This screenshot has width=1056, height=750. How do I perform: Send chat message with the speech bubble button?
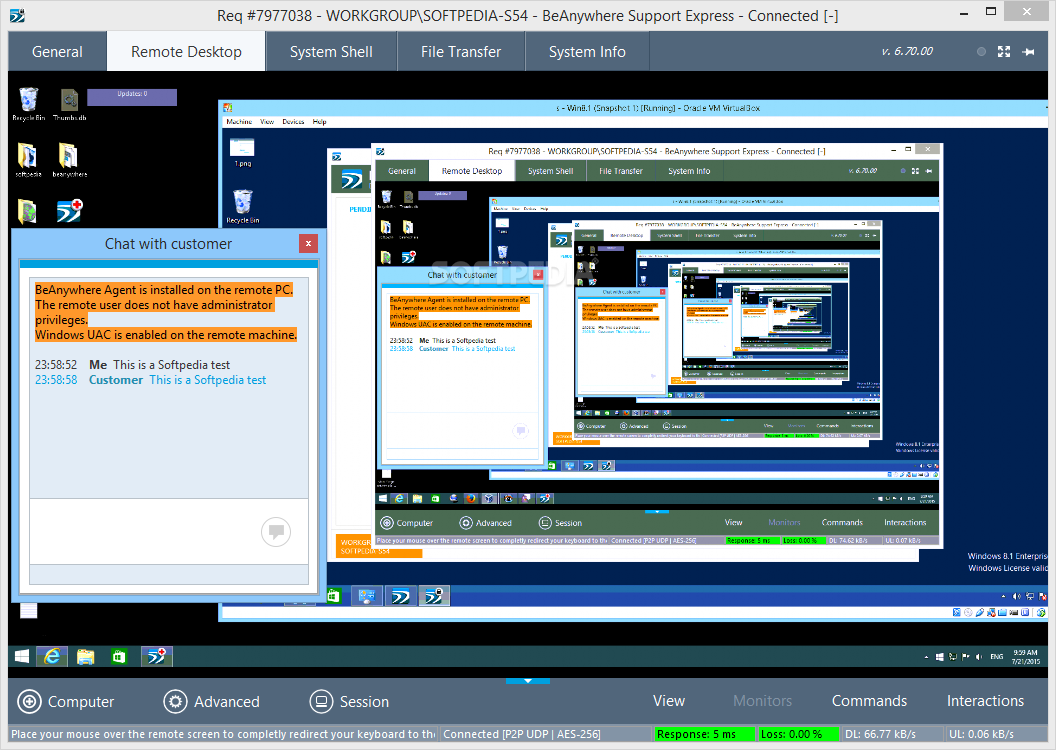pyautogui.click(x=275, y=532)
